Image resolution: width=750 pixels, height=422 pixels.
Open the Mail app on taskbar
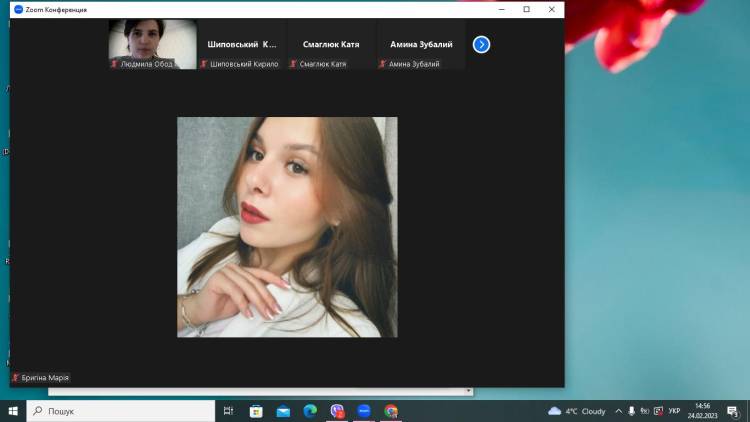tap(283, 411)
